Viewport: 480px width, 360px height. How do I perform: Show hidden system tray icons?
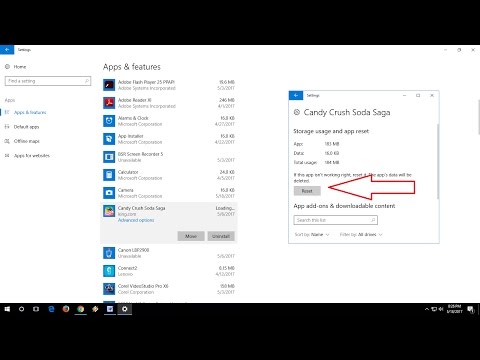(x=427, y=309)
